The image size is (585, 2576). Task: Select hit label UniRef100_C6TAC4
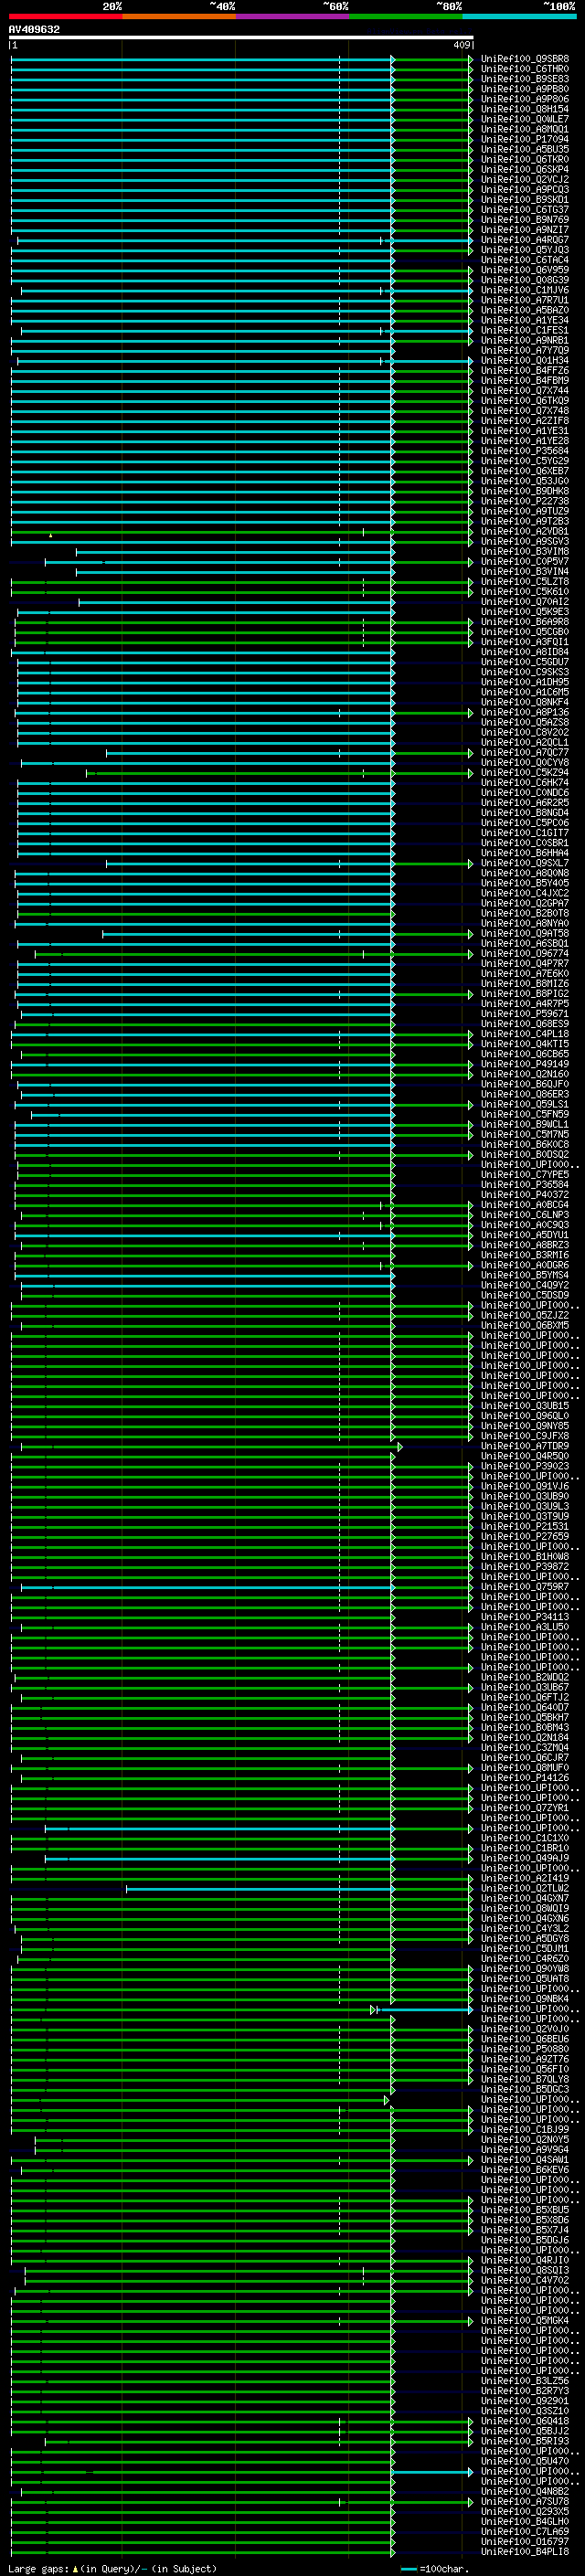(524, 260)
